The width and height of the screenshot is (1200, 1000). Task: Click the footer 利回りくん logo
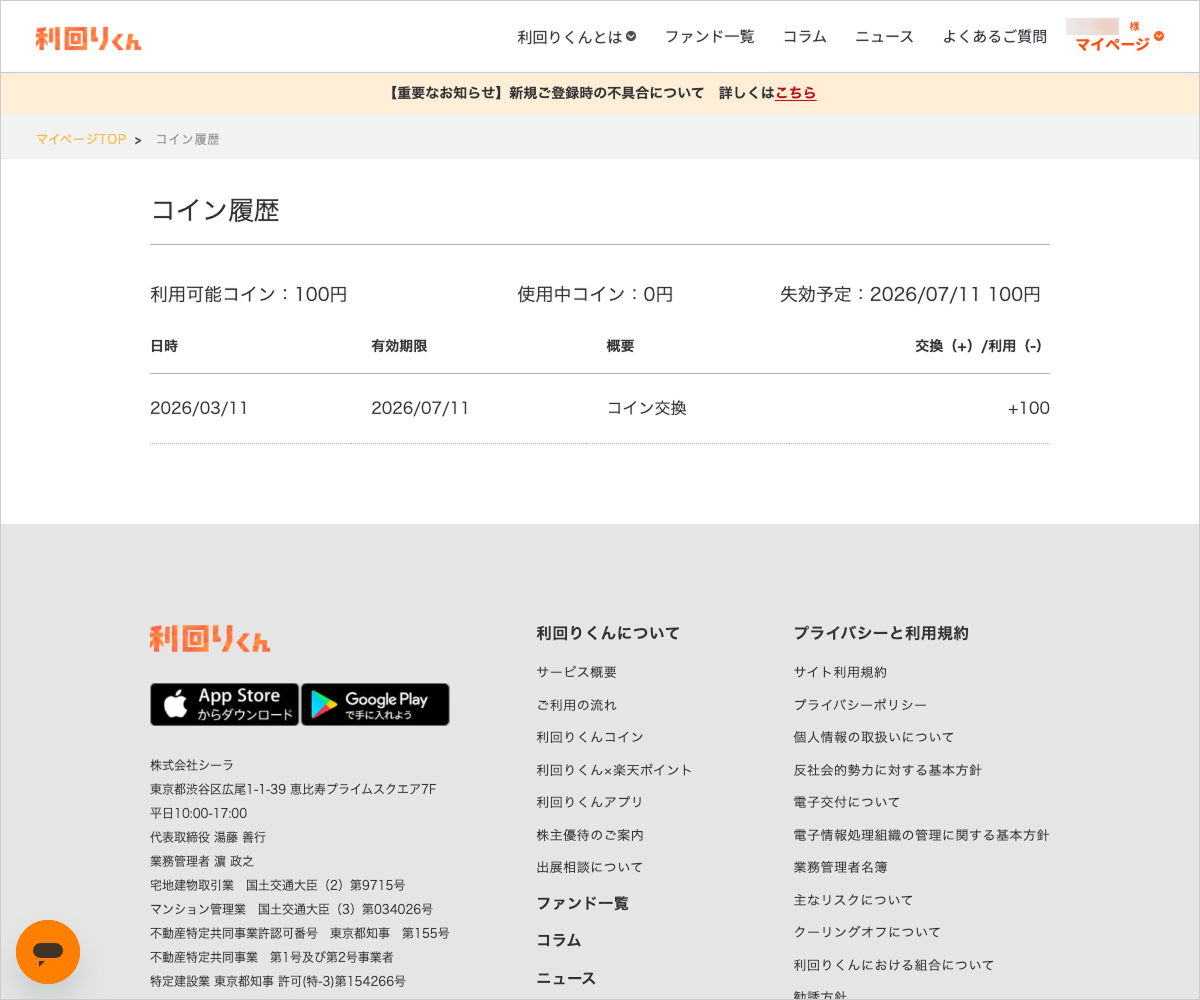210,638
